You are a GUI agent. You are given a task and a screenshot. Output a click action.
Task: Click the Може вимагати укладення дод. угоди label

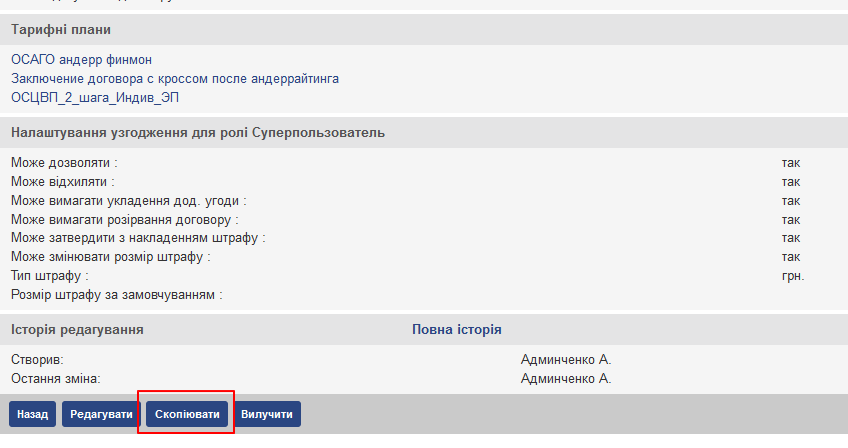[x=128, y=201]
